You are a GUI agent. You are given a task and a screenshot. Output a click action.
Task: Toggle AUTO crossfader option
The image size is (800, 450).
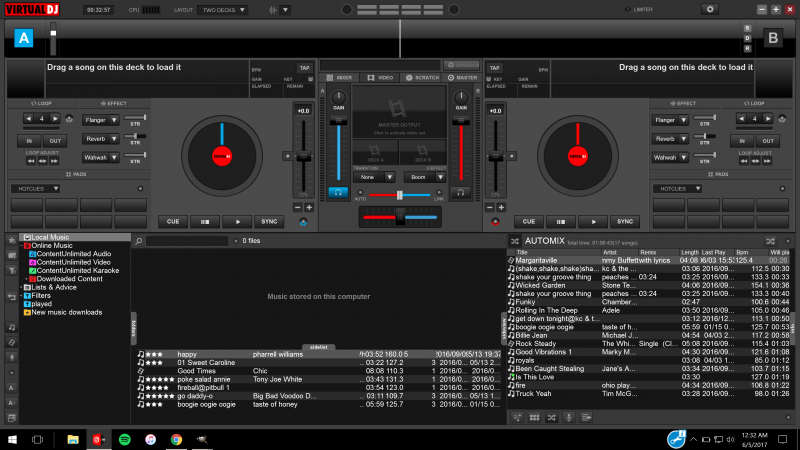pyautogui.click(x=360, y=193)
